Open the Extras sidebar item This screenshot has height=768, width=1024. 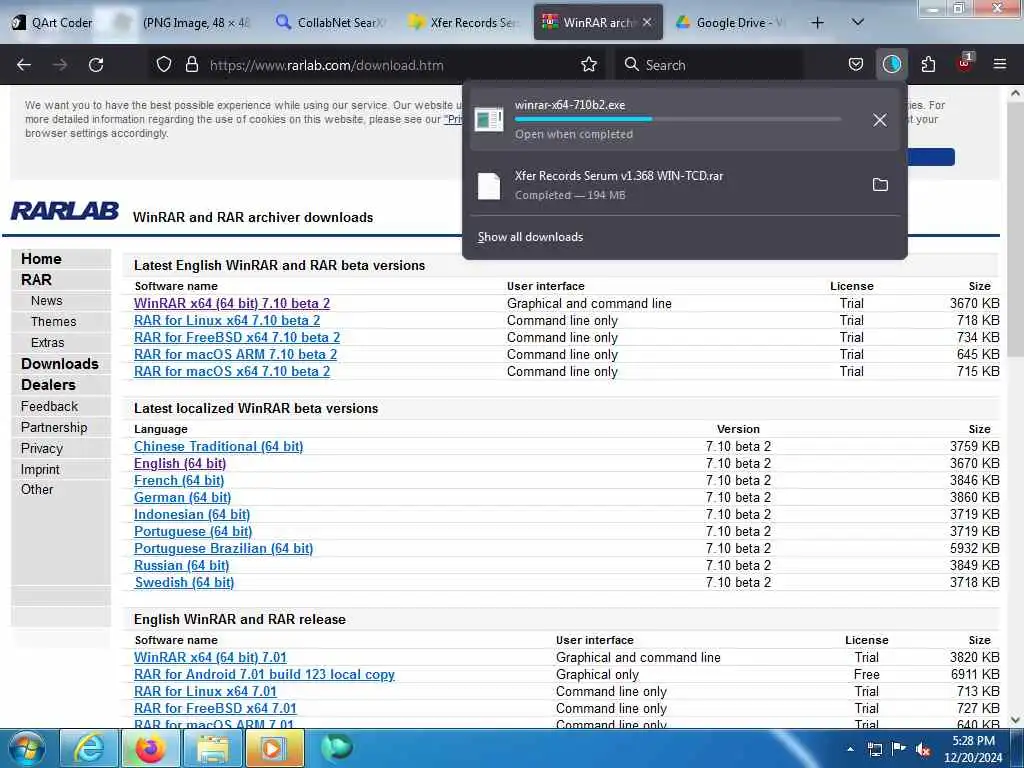tap(48, 342)
